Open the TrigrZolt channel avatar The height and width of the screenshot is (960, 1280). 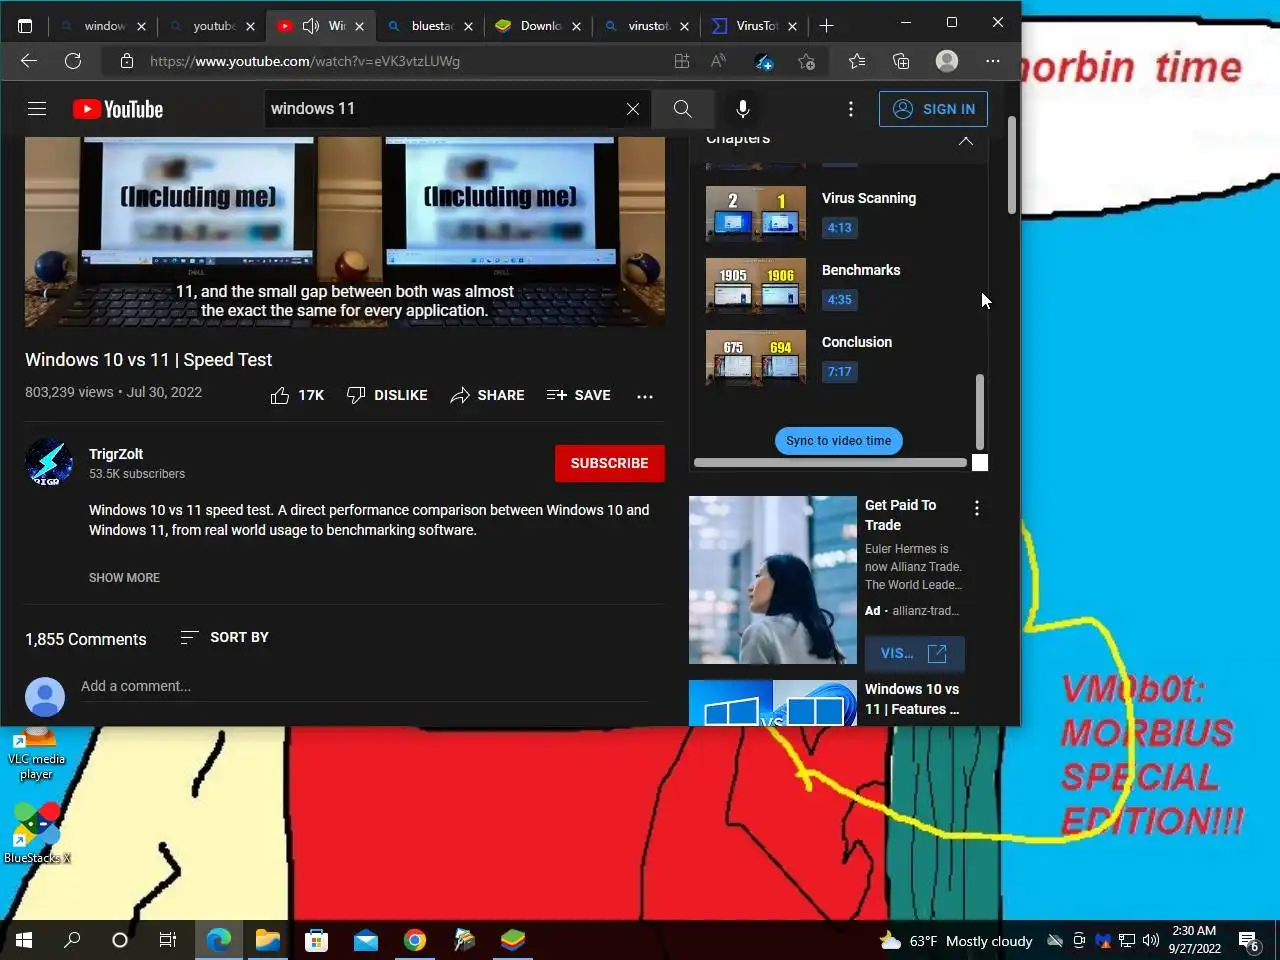click(49, 462)
